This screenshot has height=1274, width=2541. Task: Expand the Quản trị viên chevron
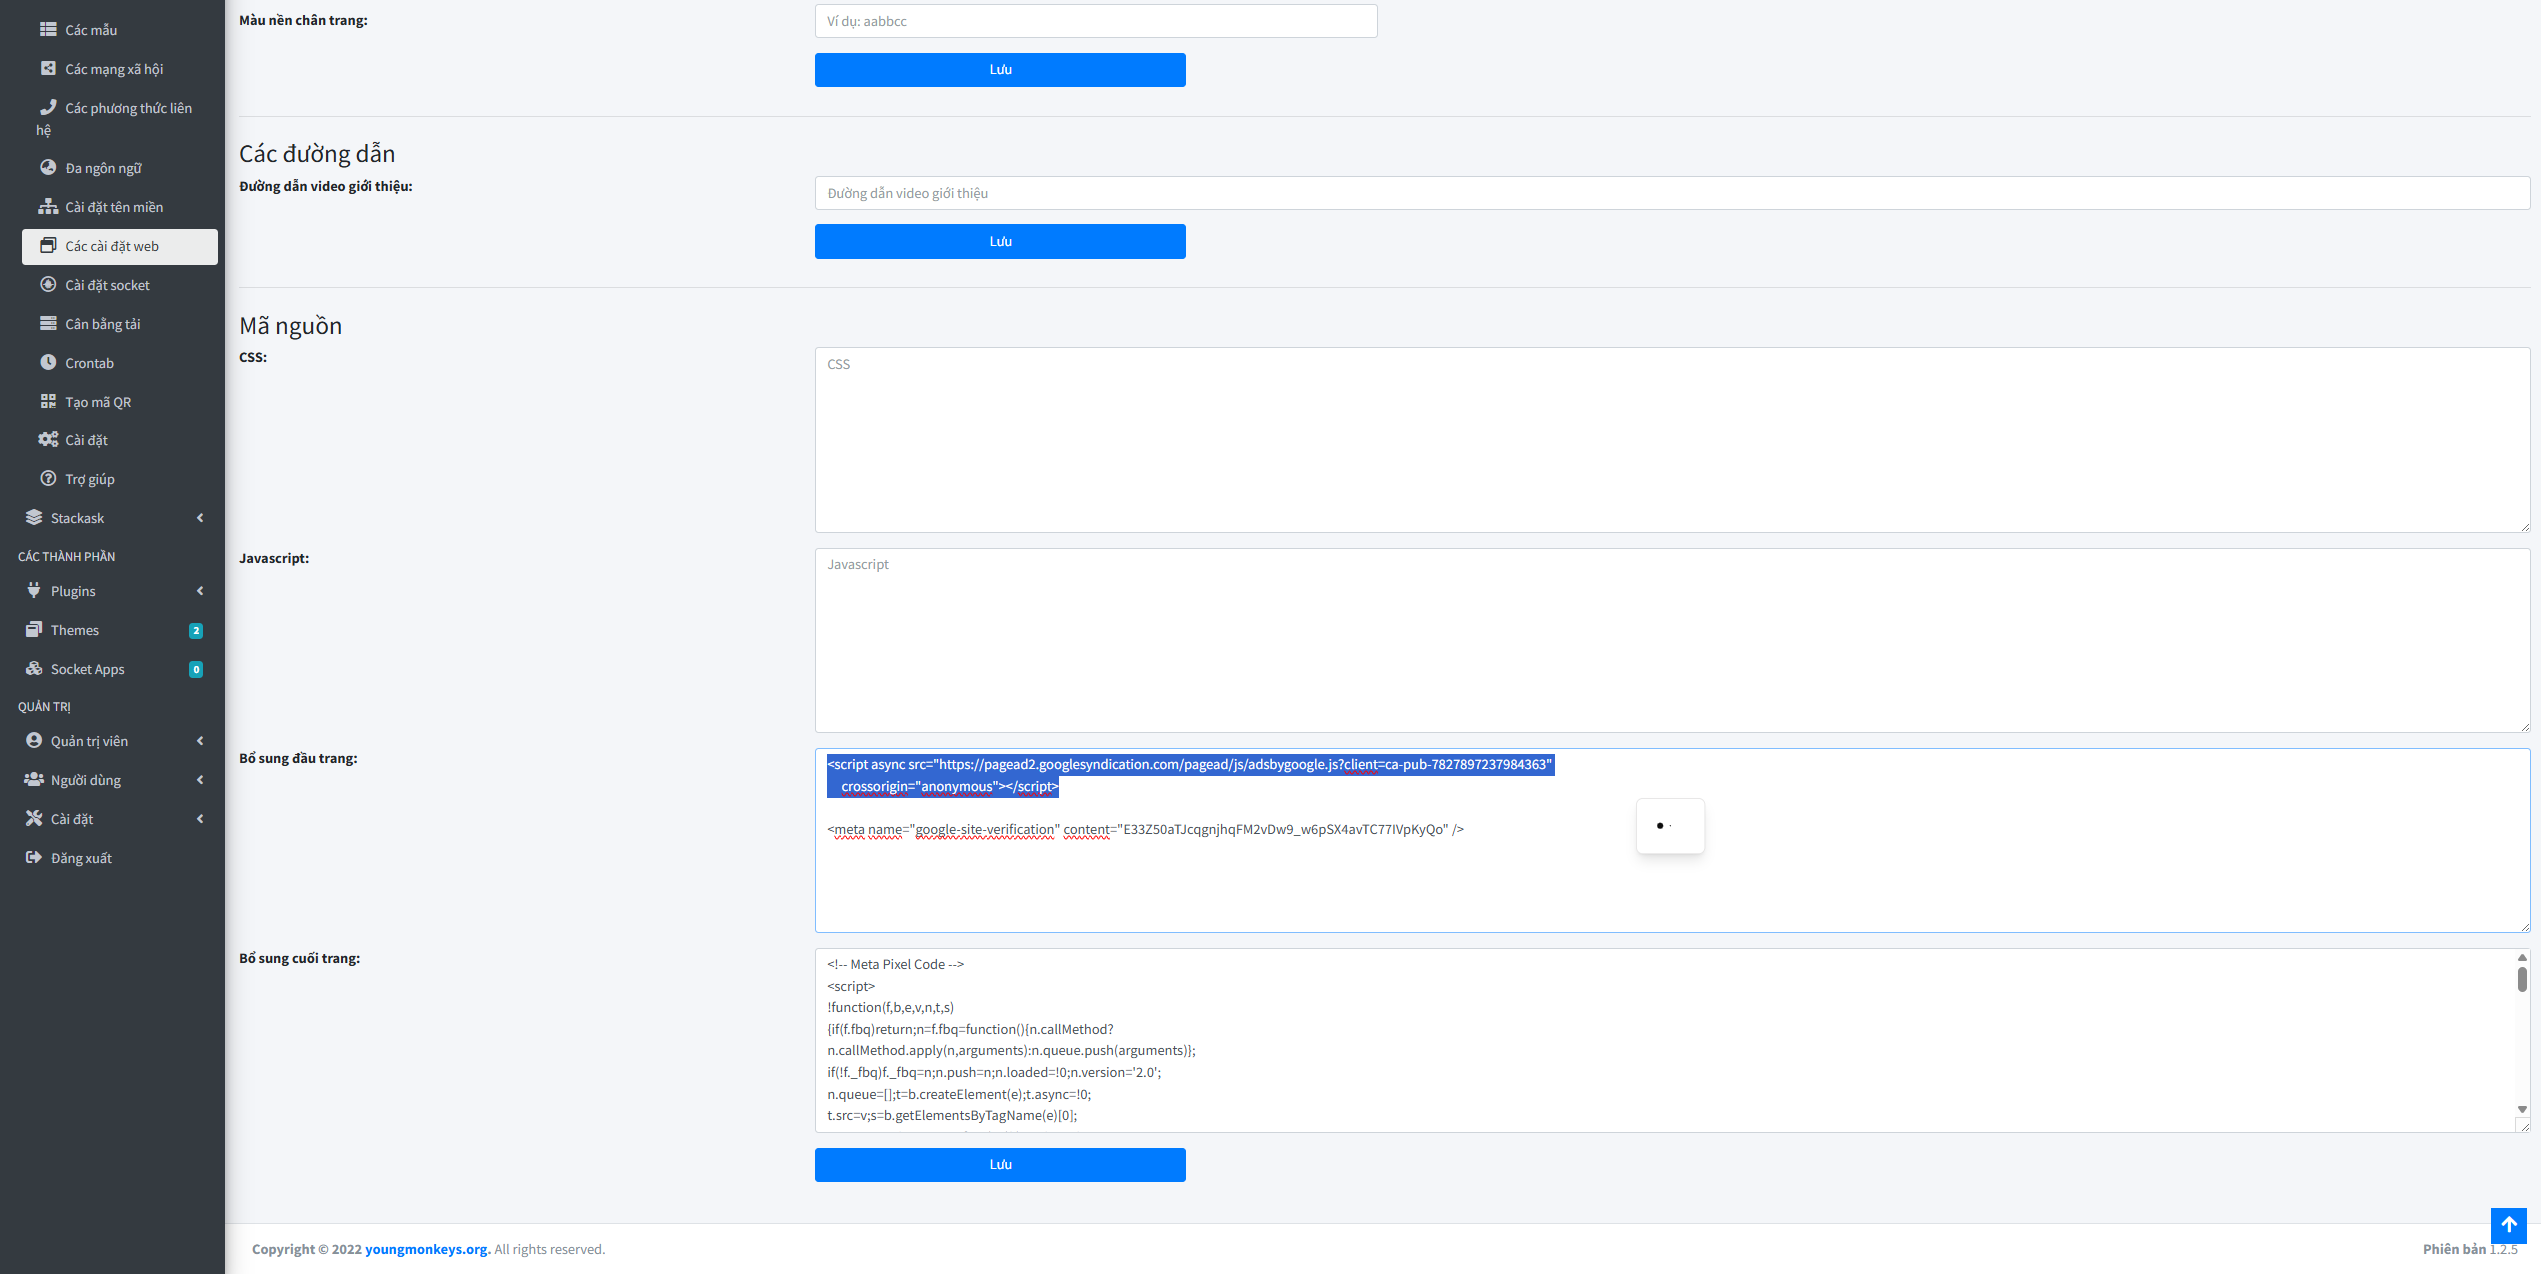200,741
